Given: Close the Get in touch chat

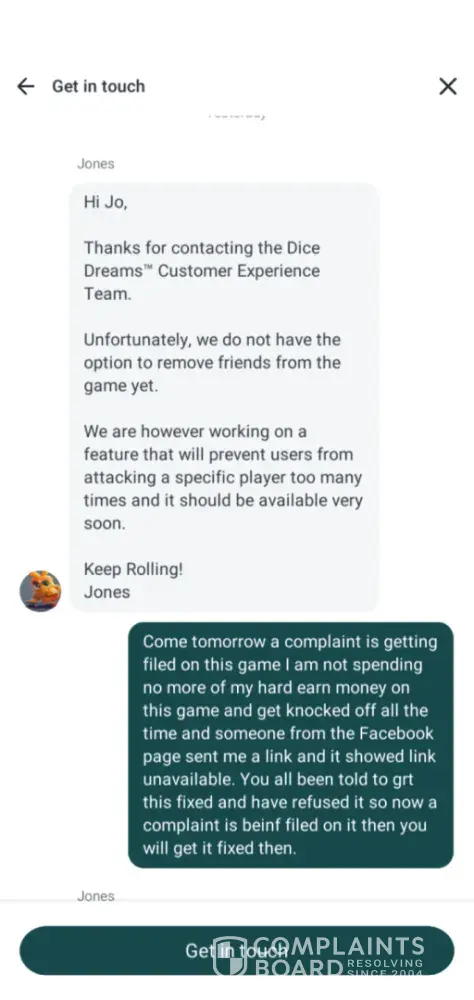Looking at the screenshot, I should point(448,86).
